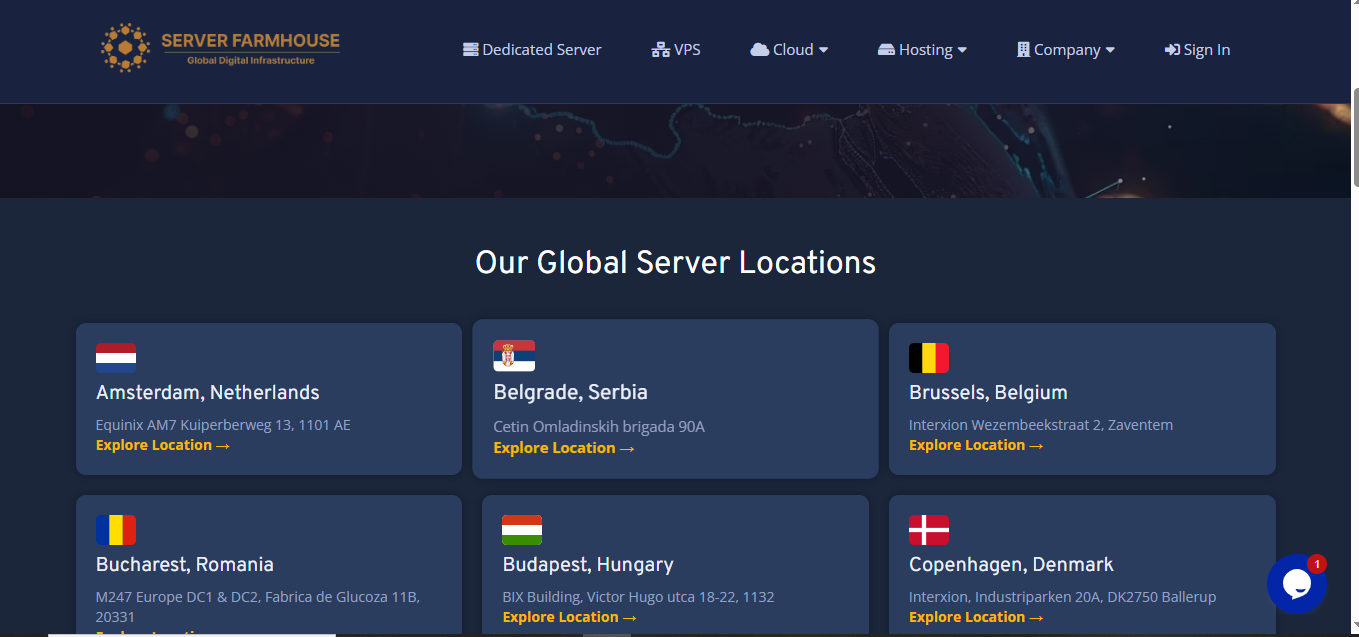Screen dimensions: 1359x637
Task: Explore Location link for Copenhagen
Action: pos(976,617)
